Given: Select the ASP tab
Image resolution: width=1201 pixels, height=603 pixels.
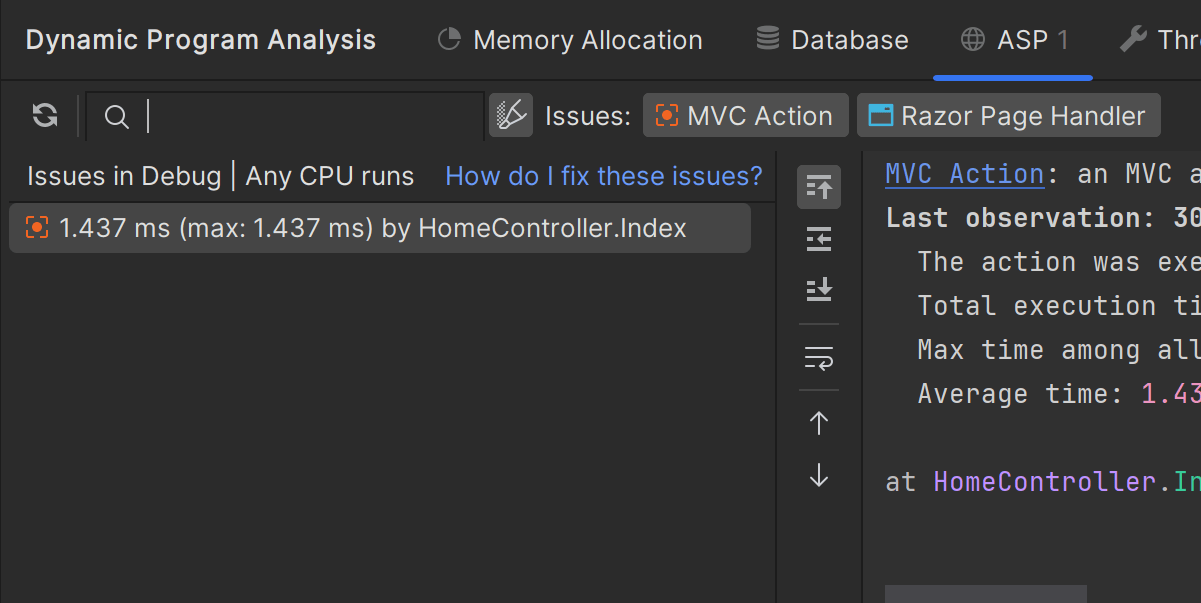Looking at the screenshot, I should (x=1013, y=40).
